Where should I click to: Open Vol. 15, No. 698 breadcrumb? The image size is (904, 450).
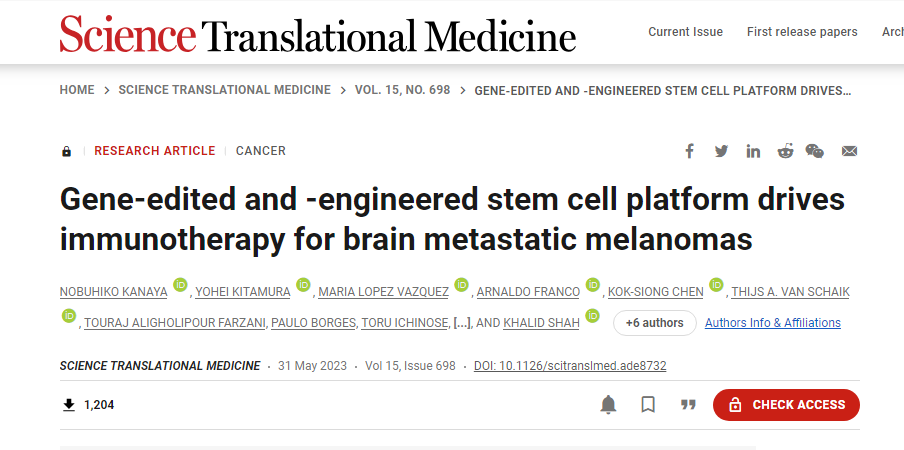(402, 90)
